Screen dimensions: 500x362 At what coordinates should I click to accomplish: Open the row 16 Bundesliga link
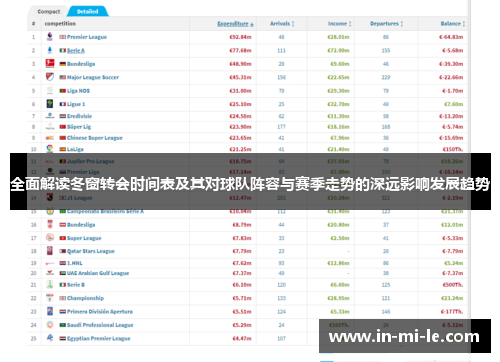(x=81, y=225)
